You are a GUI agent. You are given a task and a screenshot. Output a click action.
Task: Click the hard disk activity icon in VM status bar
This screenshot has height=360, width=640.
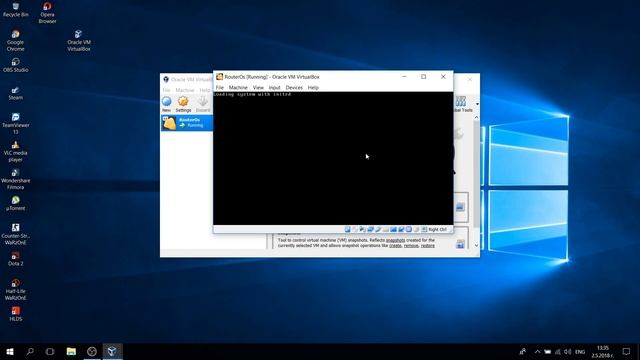pos(347,229)
